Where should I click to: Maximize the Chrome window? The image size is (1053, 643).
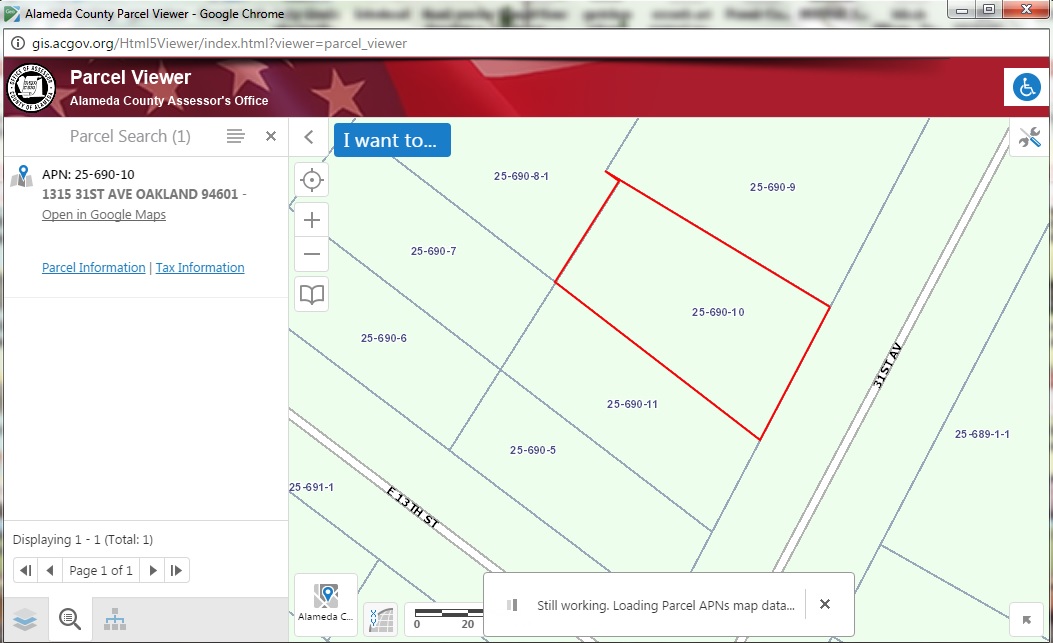point(989,9)
